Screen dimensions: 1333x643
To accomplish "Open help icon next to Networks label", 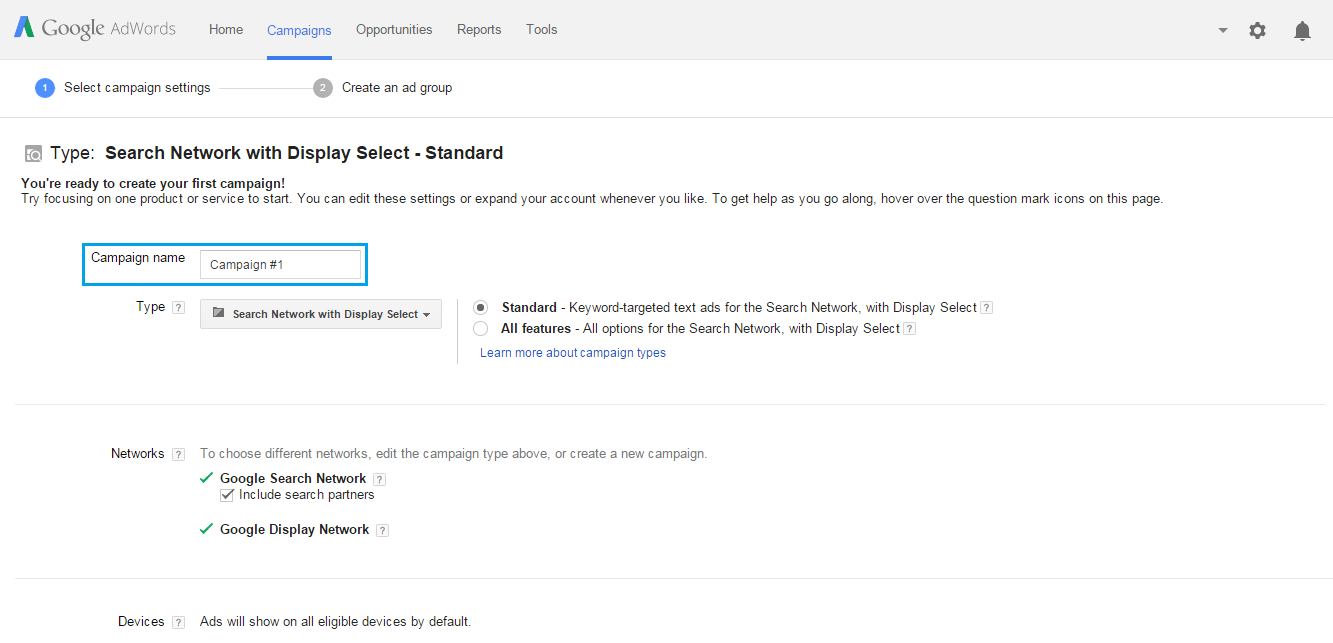I will [178, 455].
